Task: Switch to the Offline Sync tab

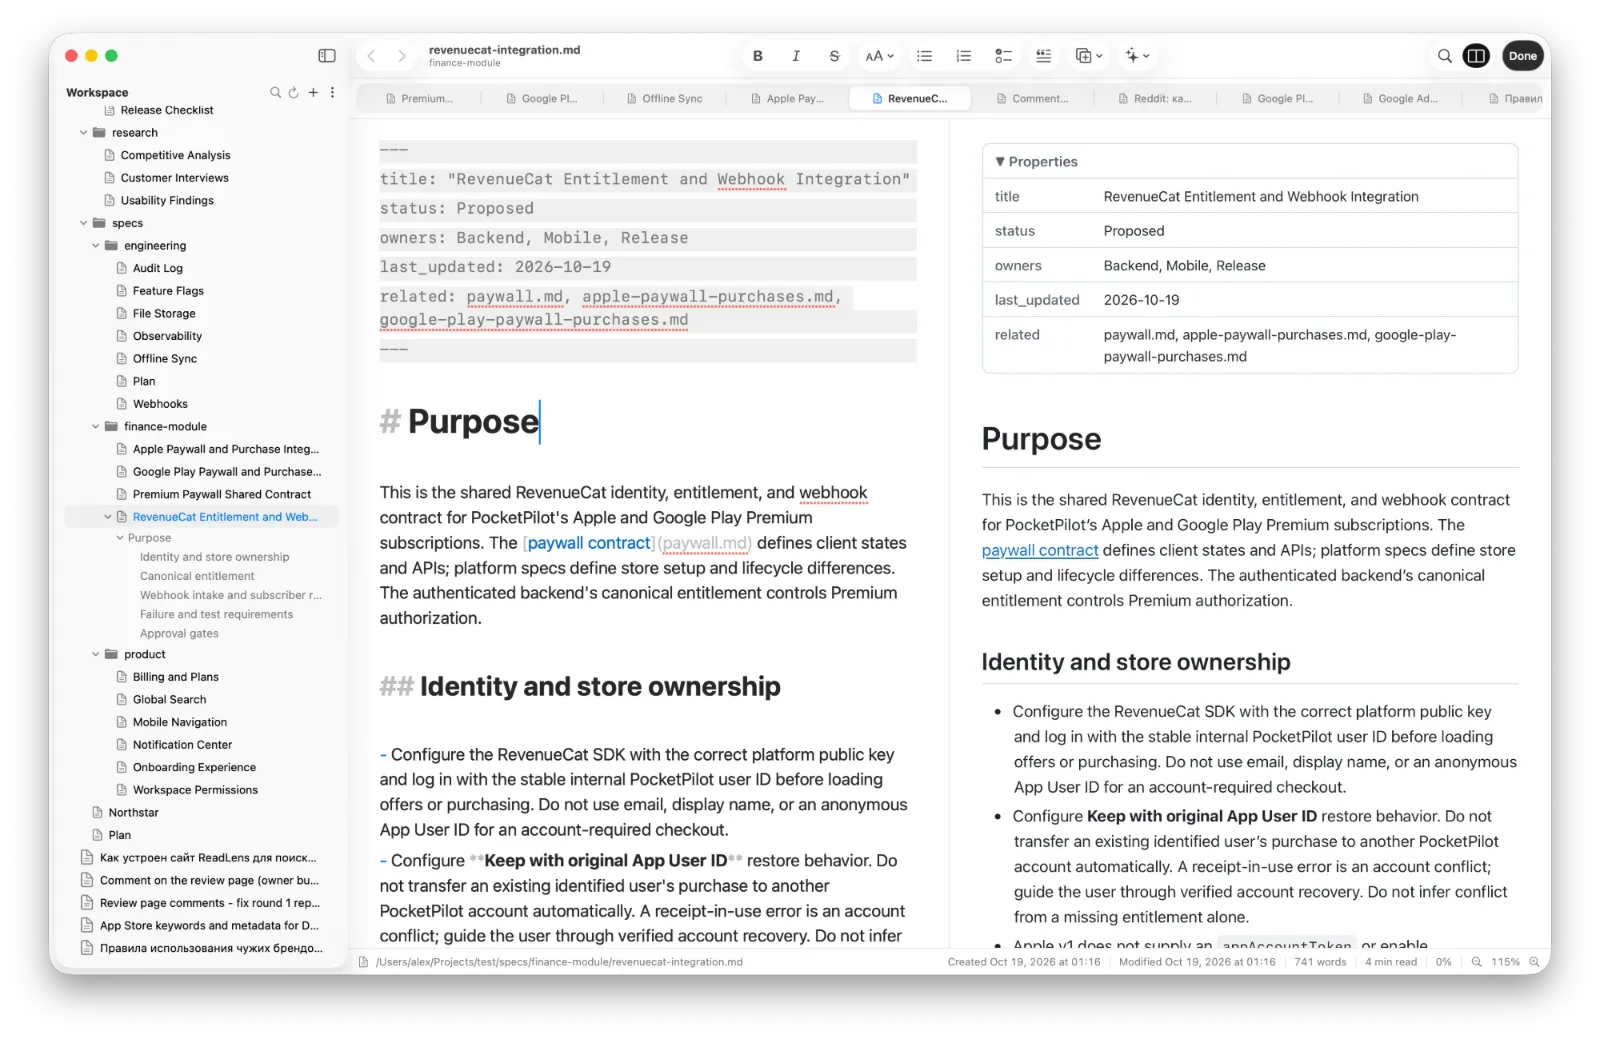Action: (x=664, y=99)
